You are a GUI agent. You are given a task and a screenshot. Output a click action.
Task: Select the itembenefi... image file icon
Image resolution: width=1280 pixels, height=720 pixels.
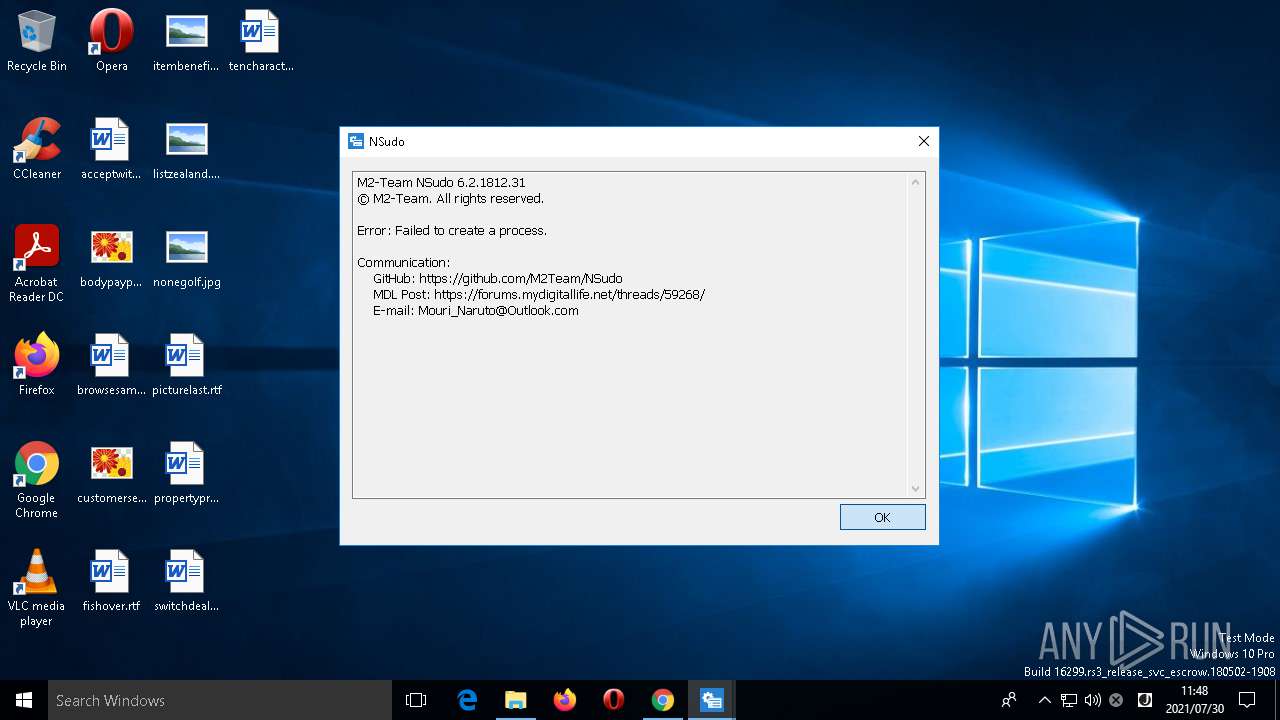[x=186, y=42]
